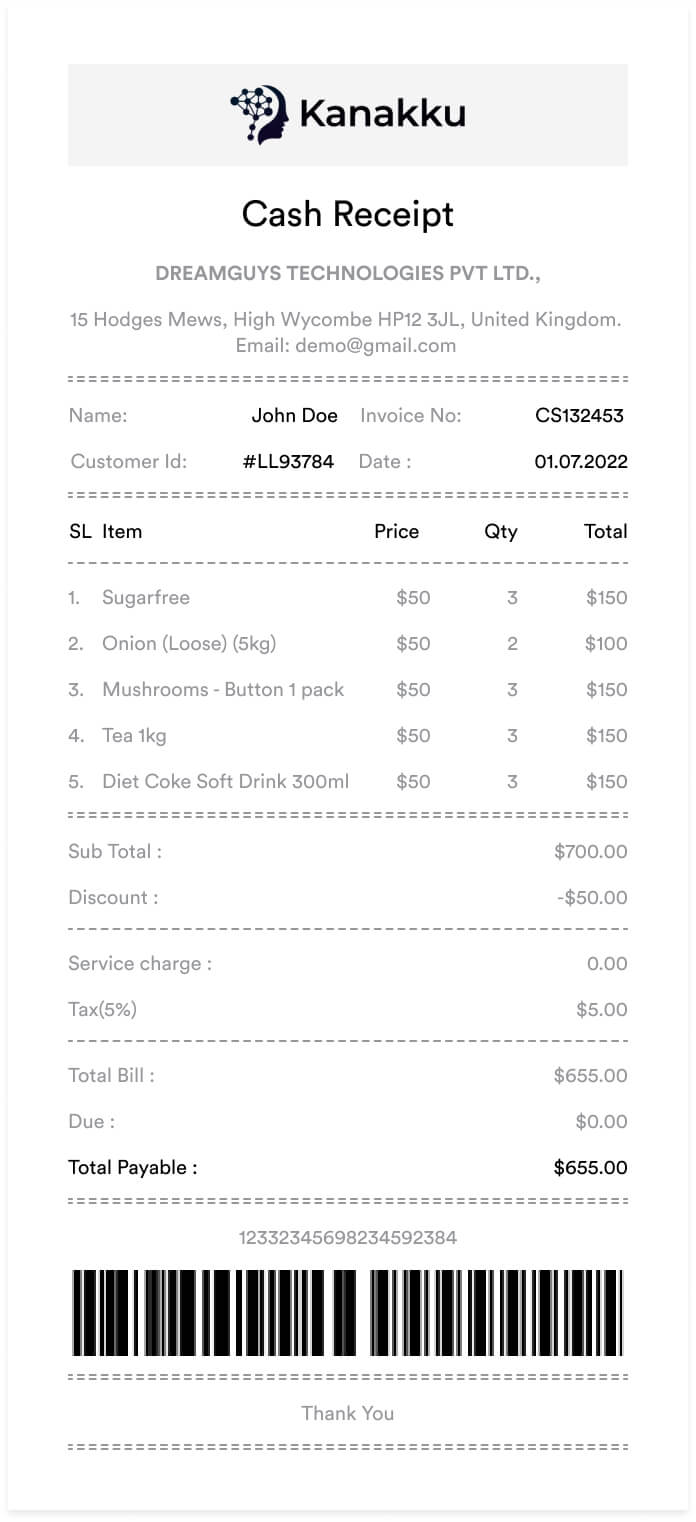The height and width of the screenshot is (1522, 696).
Task: Click the Thank You text
Action: [347, 1414]
